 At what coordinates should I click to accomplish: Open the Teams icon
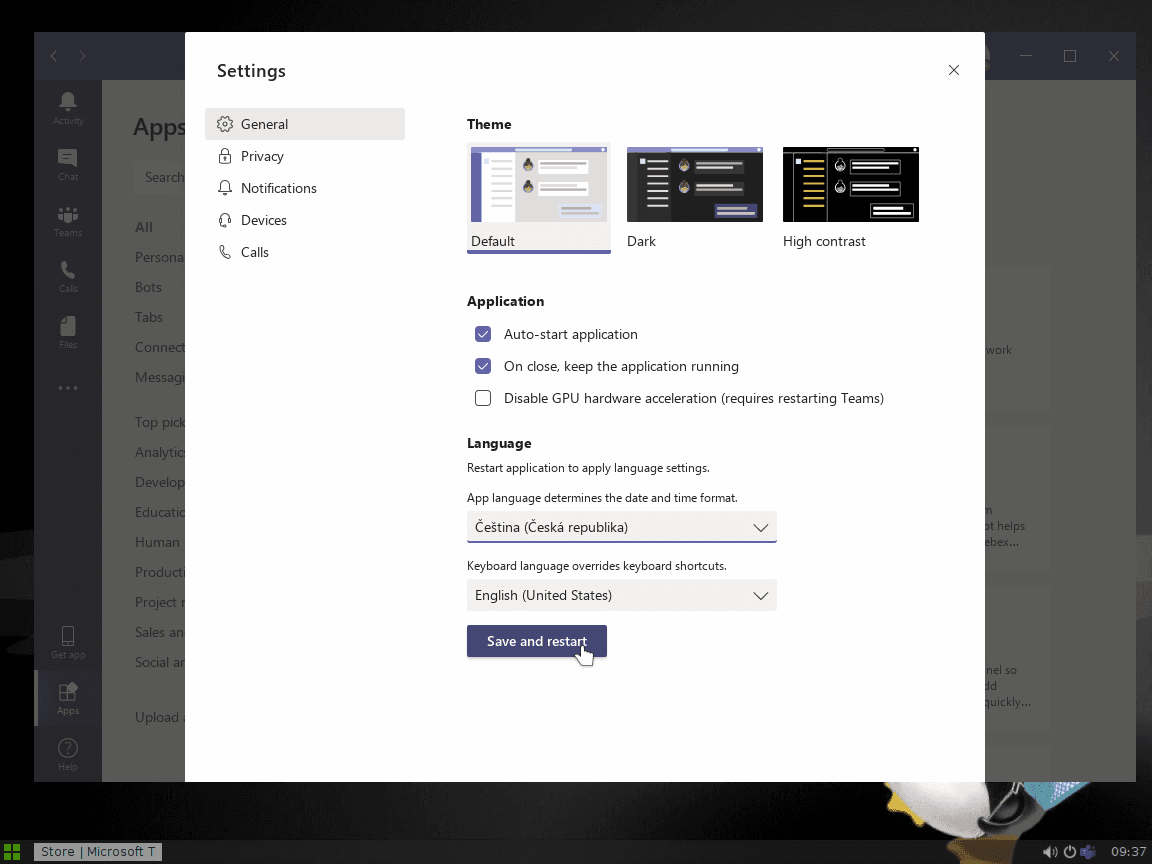click(67, 220)
